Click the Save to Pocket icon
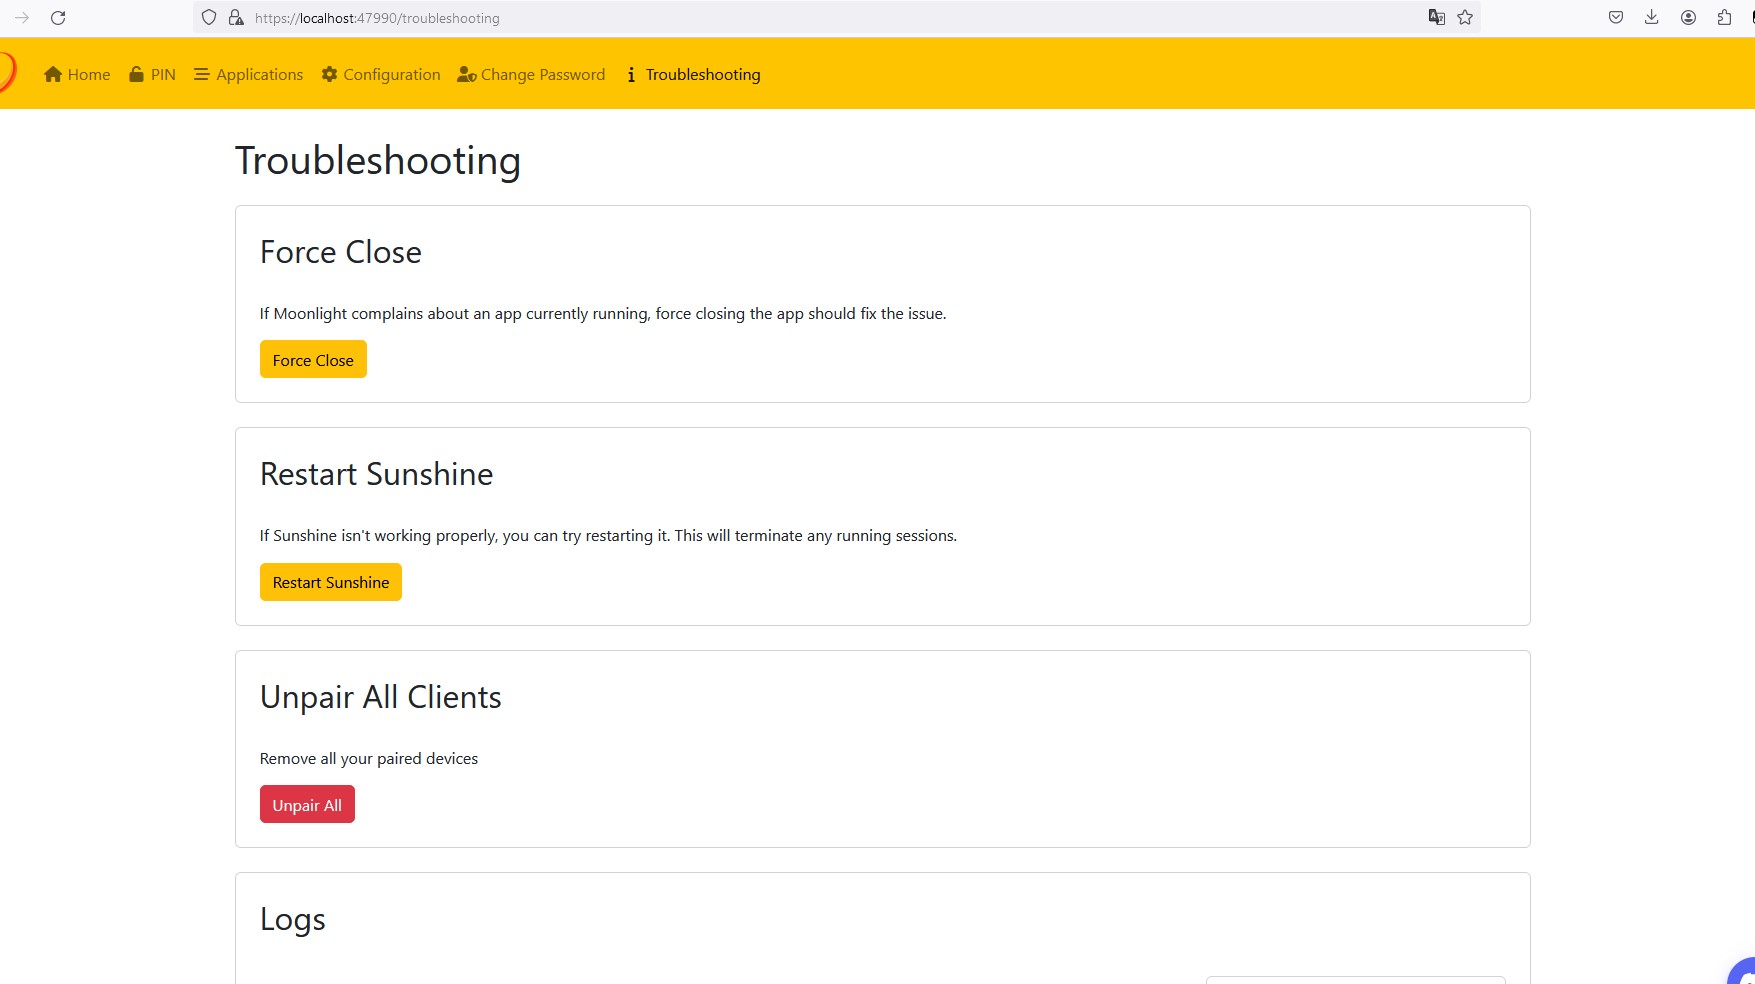Image resolution: width=1755 pixels, height=984 pixels. pos(1616,18)
